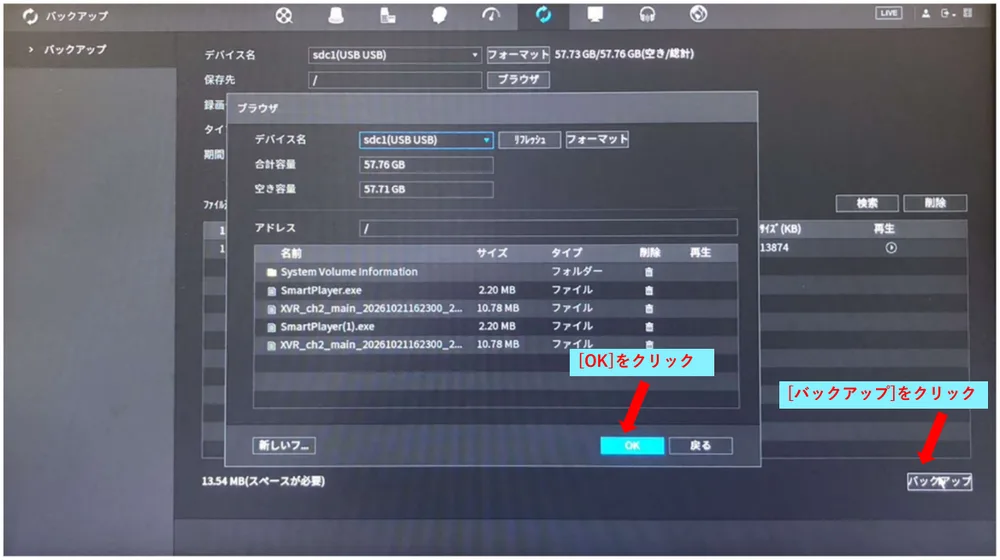The height and width of the screenshot is (560, 1000).
Task: Click the 削除 column header in file table
Action: [x=650, y=253]
